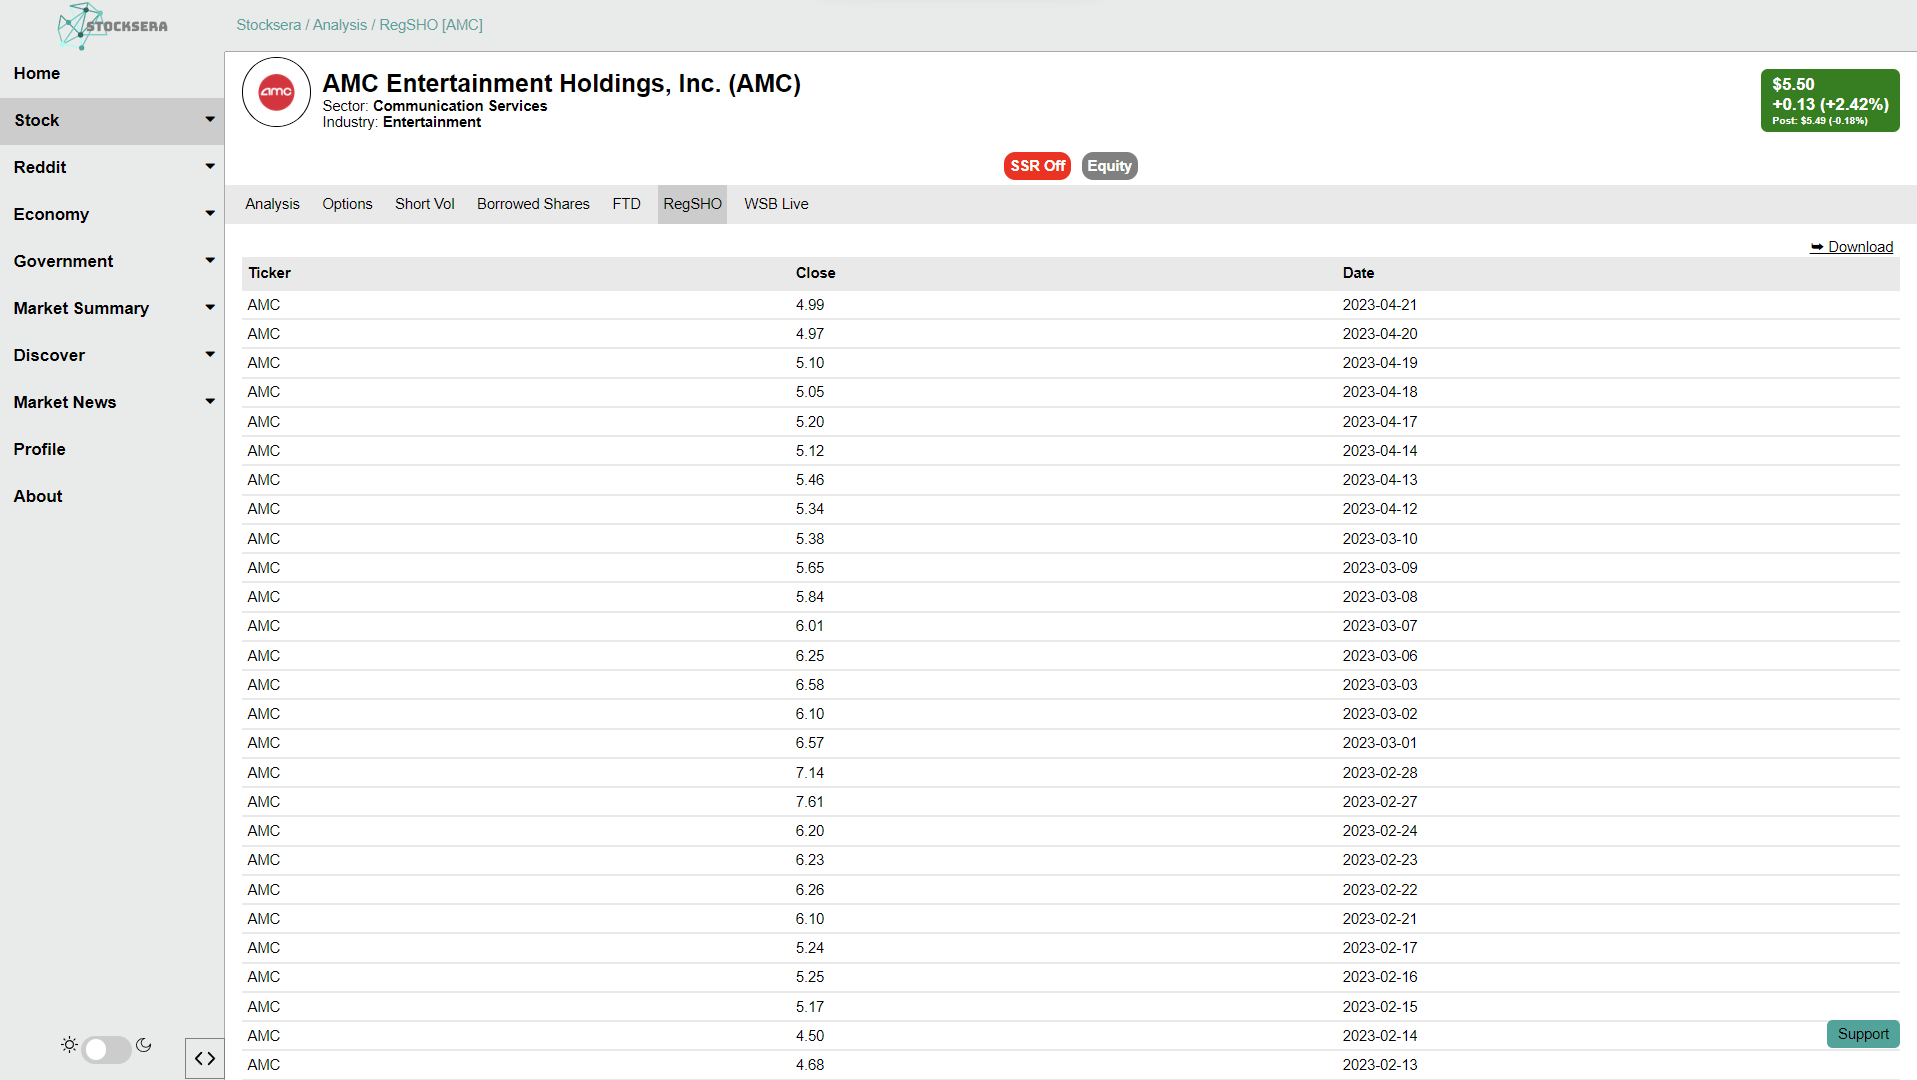1917x1080 pixels.
Task: Expand the Government menu arrow
Action: (x=210, y=260)
